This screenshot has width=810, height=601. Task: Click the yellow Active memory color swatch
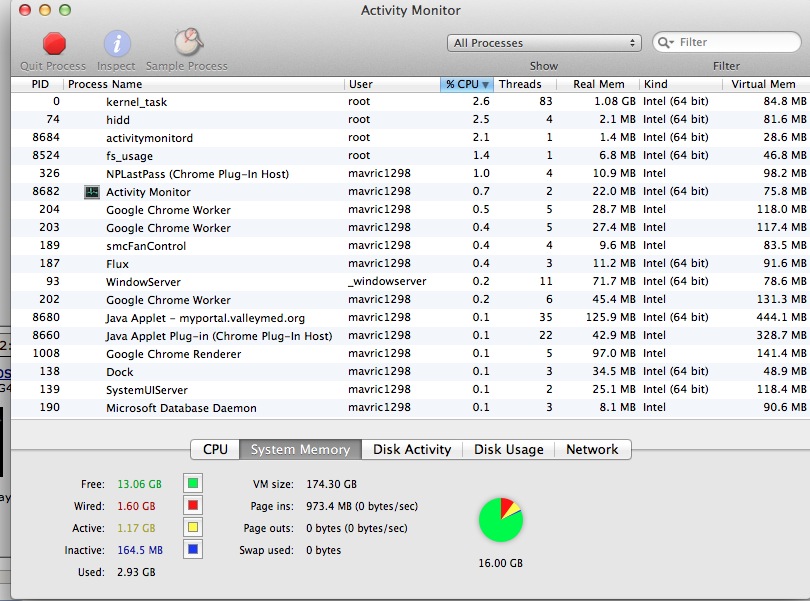click(x=193, y=528)
